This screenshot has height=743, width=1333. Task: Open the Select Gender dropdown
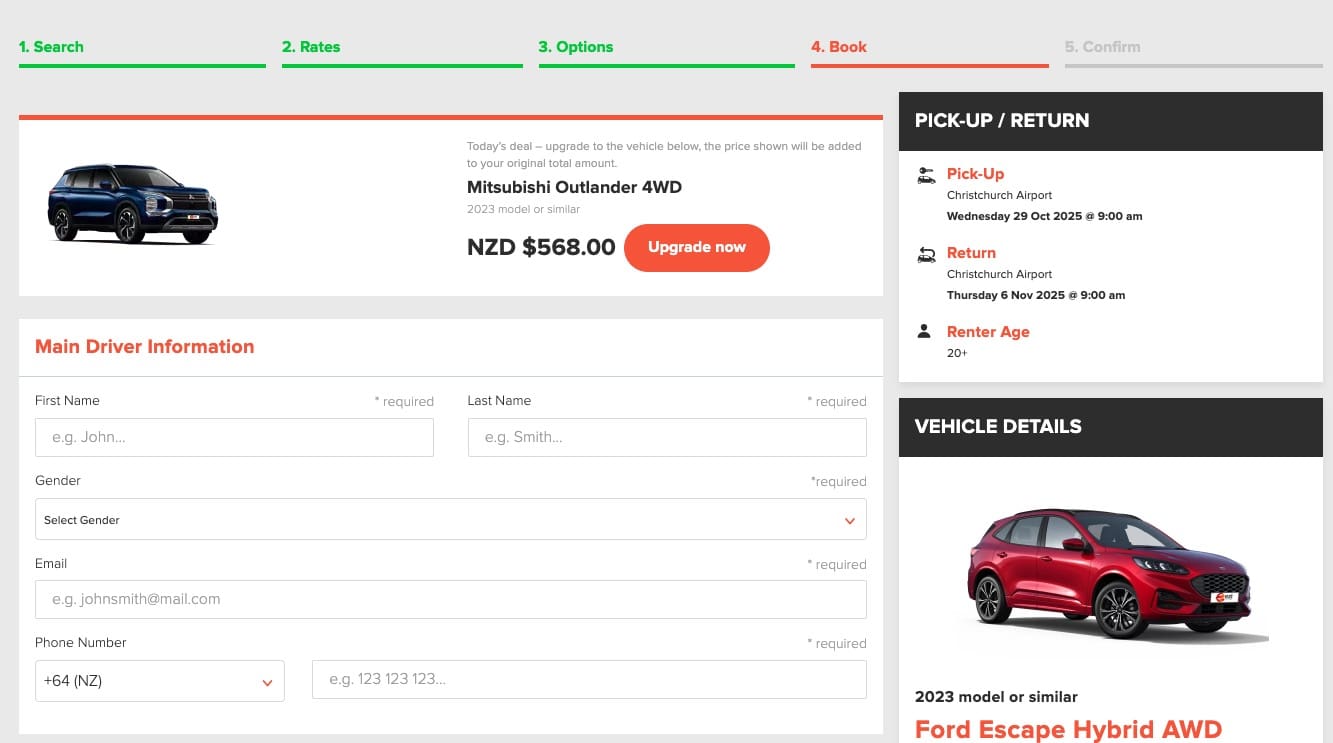(x=450, y=520)
